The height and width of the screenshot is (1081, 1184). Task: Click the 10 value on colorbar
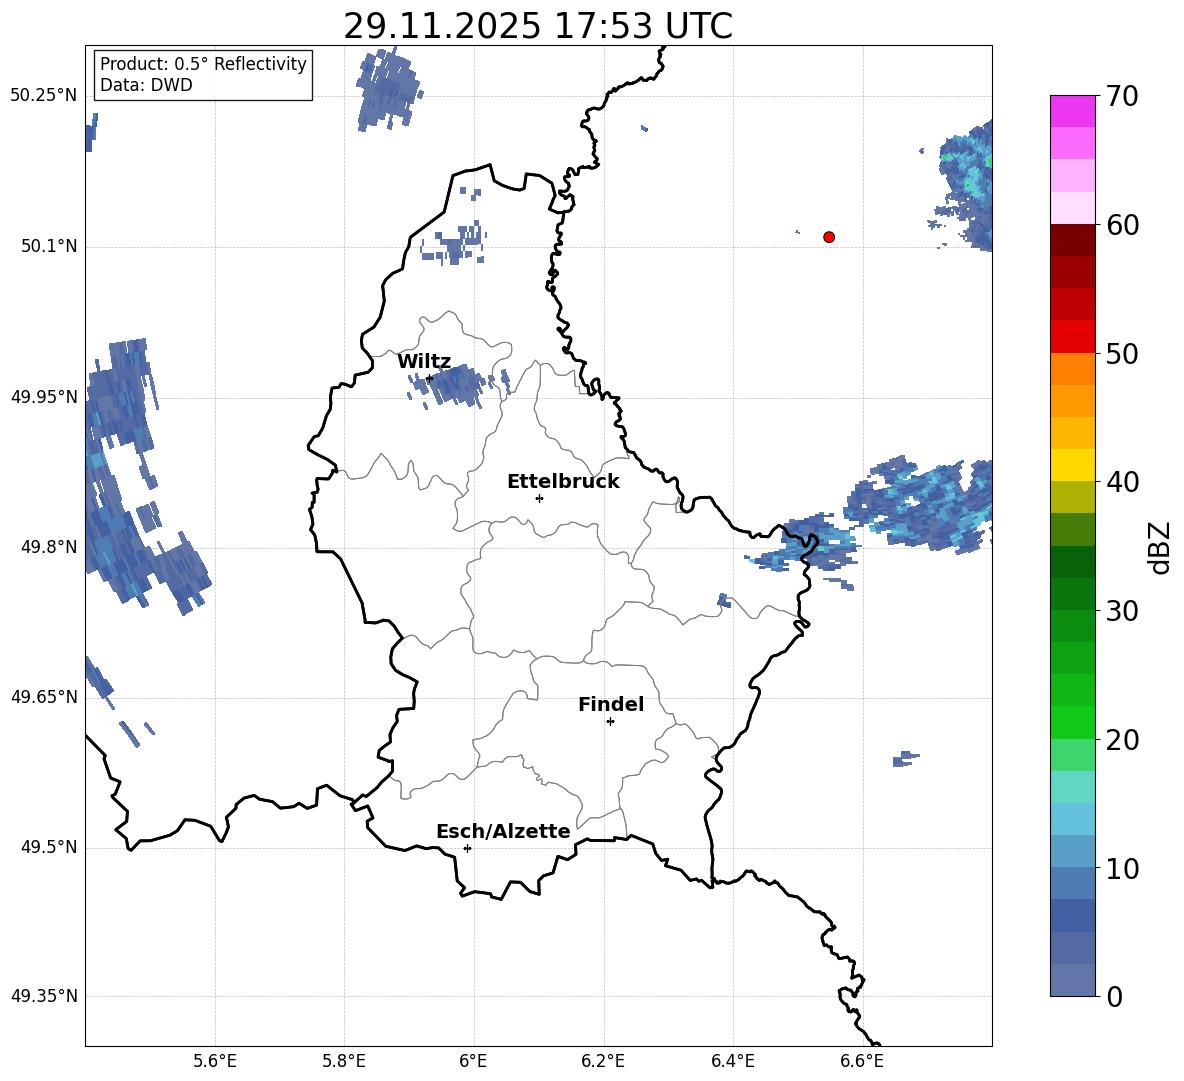pyautogui.click(x=1122, y=868)
